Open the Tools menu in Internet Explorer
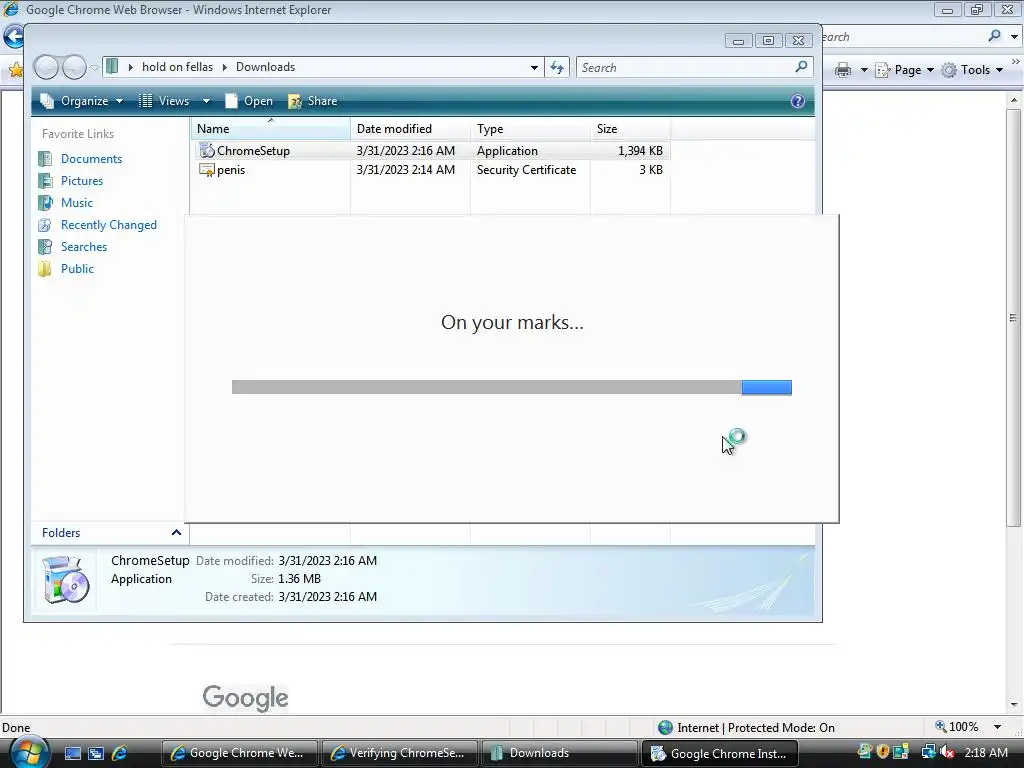The width and height of the screenshot is (1024, 768). (x=972, y=70)
